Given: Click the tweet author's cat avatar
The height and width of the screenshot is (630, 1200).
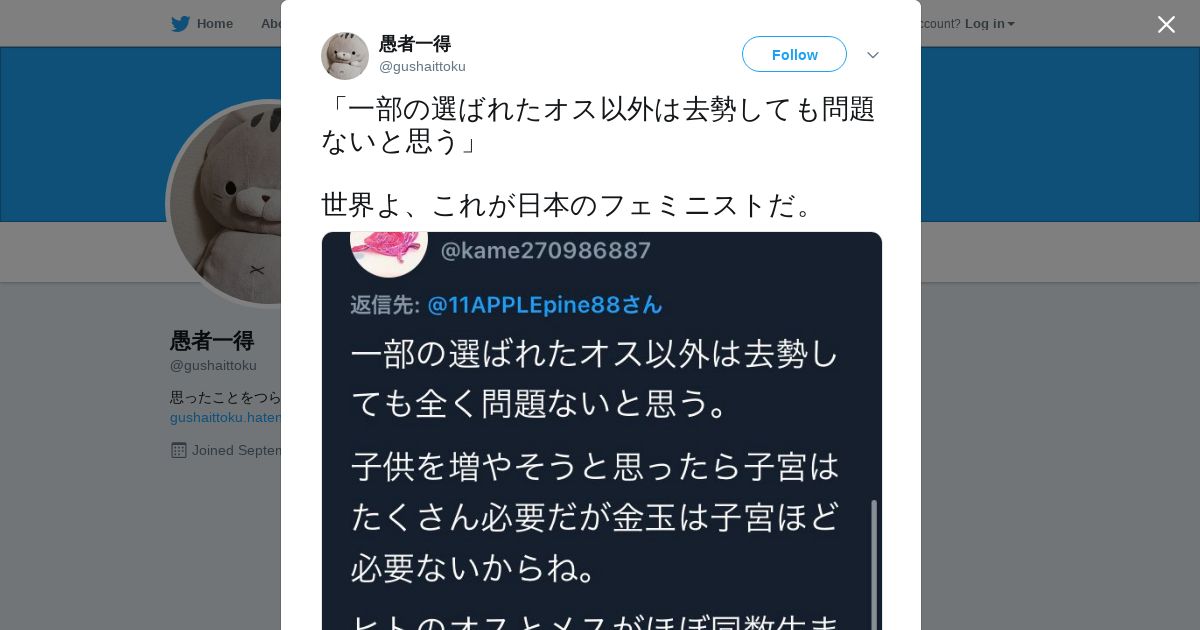Looking at the screenshot, I should click(x=345, y=55).
